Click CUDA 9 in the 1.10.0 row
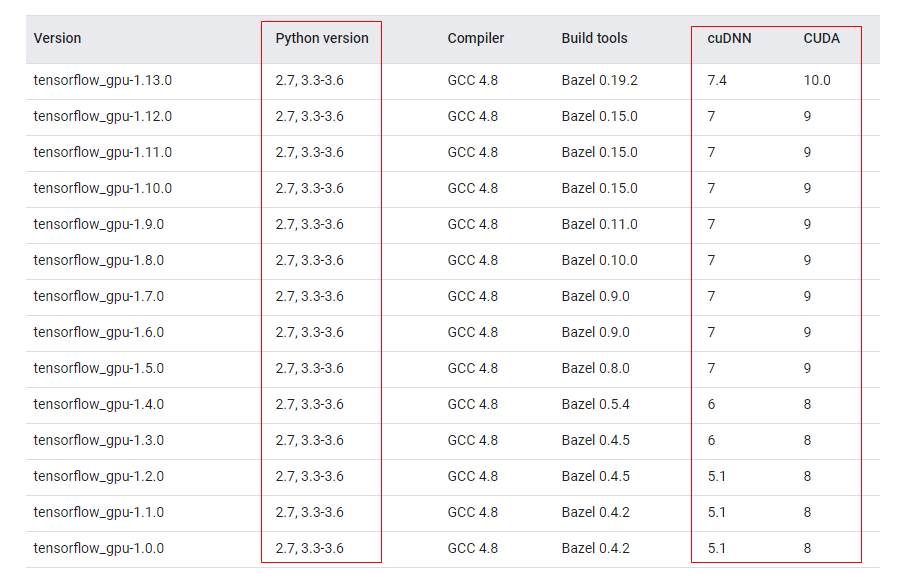Image resolution: width=911 pixels, height=587 pixels. point(807,188)
